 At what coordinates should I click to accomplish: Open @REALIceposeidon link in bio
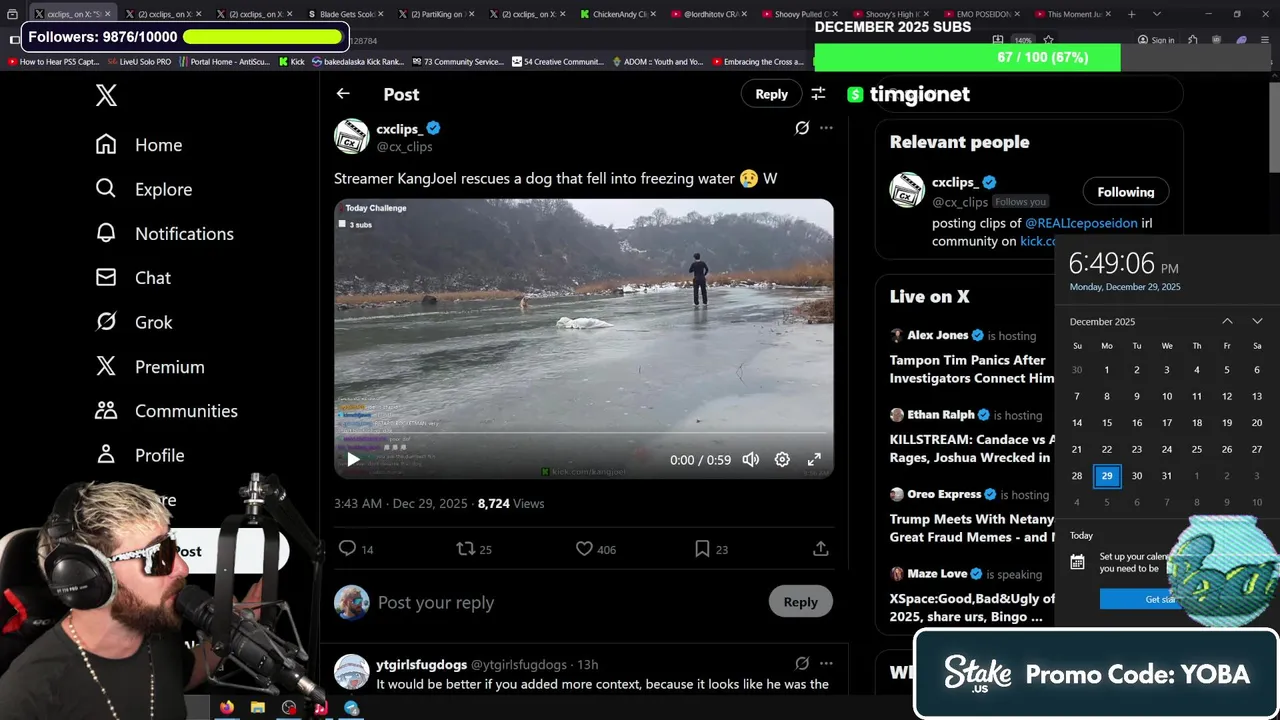pos(1081,223)
